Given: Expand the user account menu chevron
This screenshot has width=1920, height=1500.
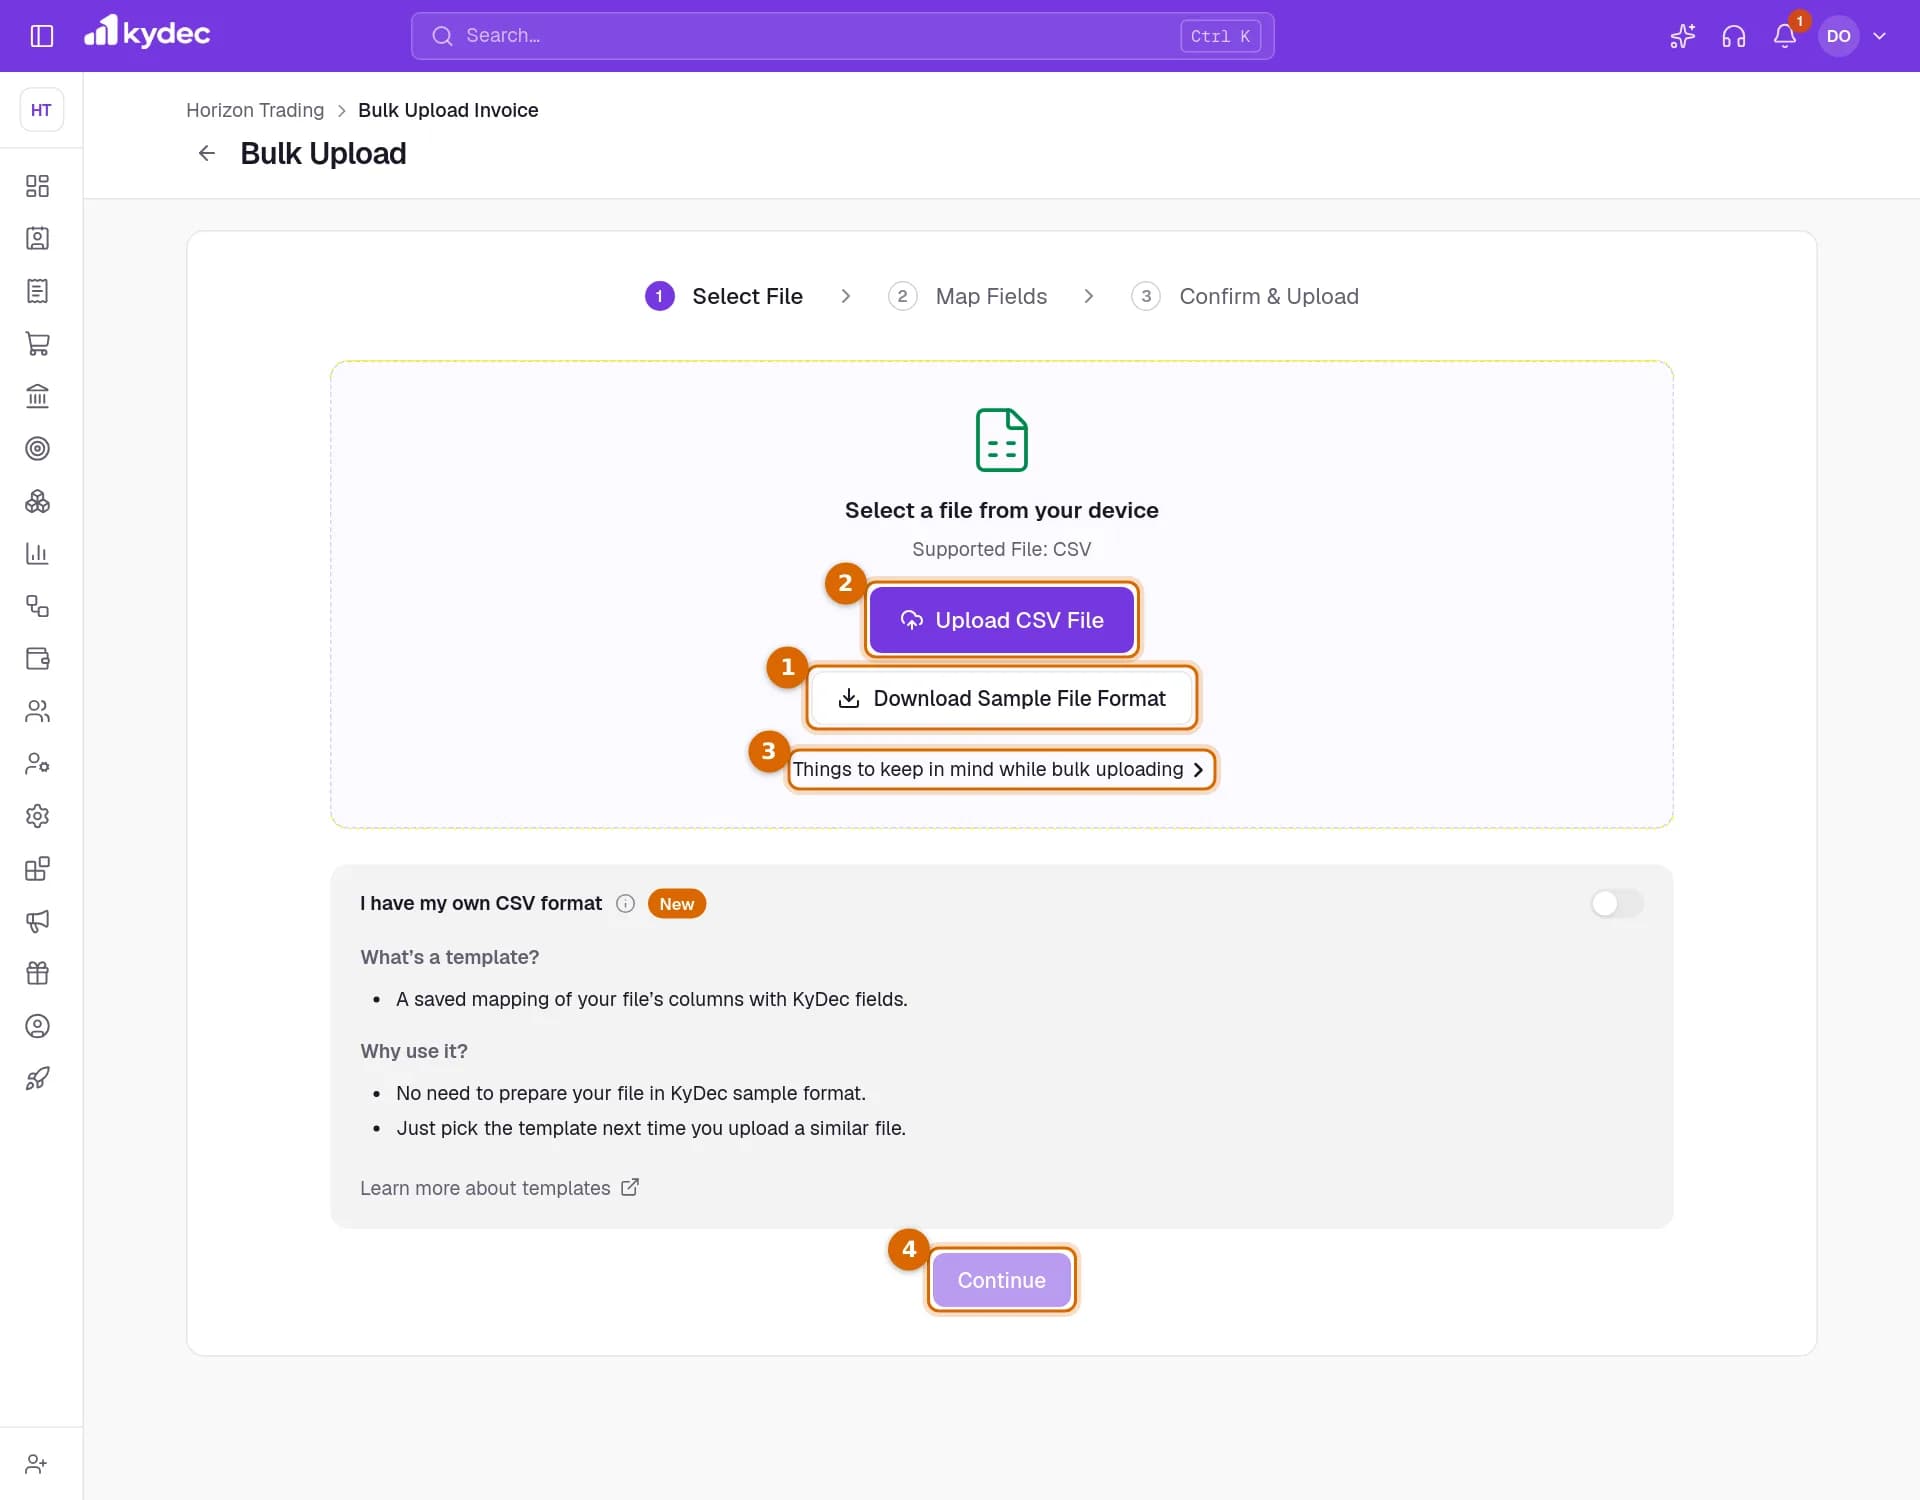Looking at the screenshot, I should [x=1879, y=36].
